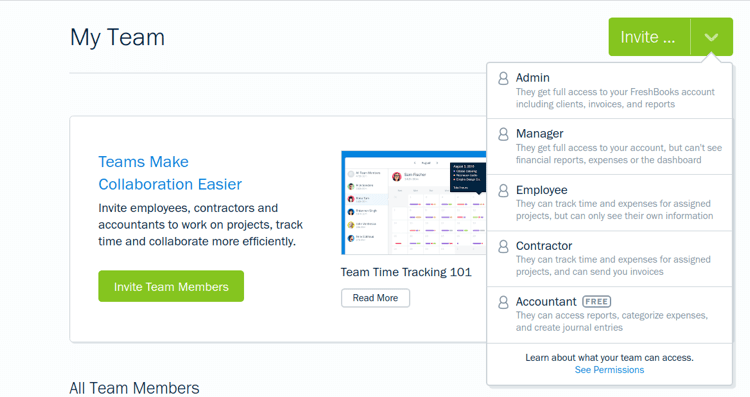Click the Teams Make Collaboration Easier heading
The width and height of the screenshot is (750, 397).
(170, 173)
